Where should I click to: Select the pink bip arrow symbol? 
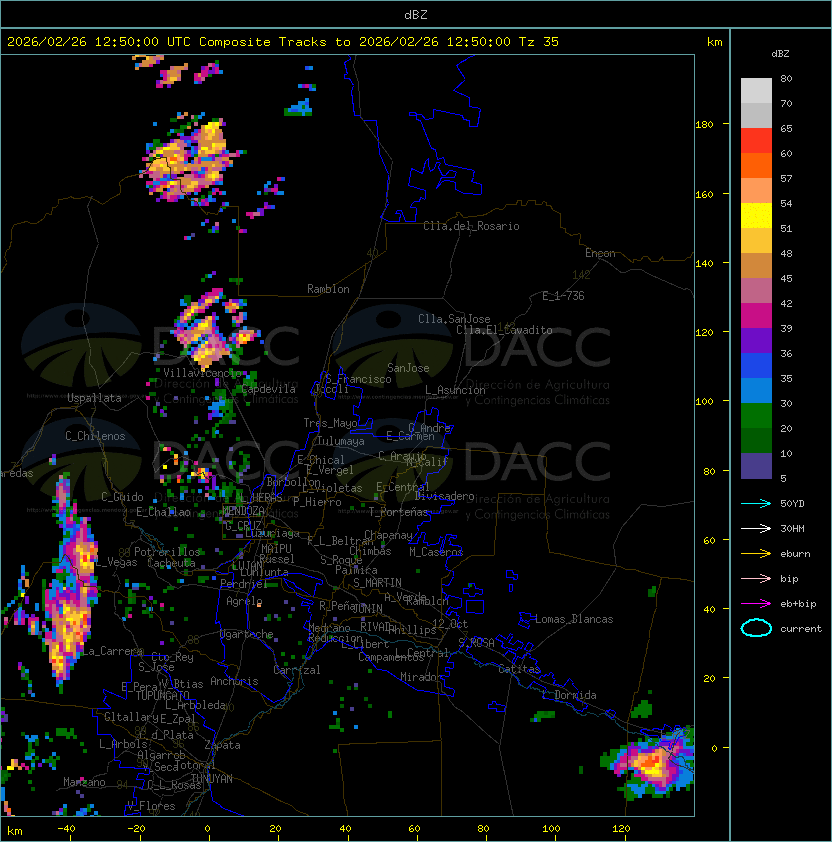pyautogui.click(x=756, y=579)
